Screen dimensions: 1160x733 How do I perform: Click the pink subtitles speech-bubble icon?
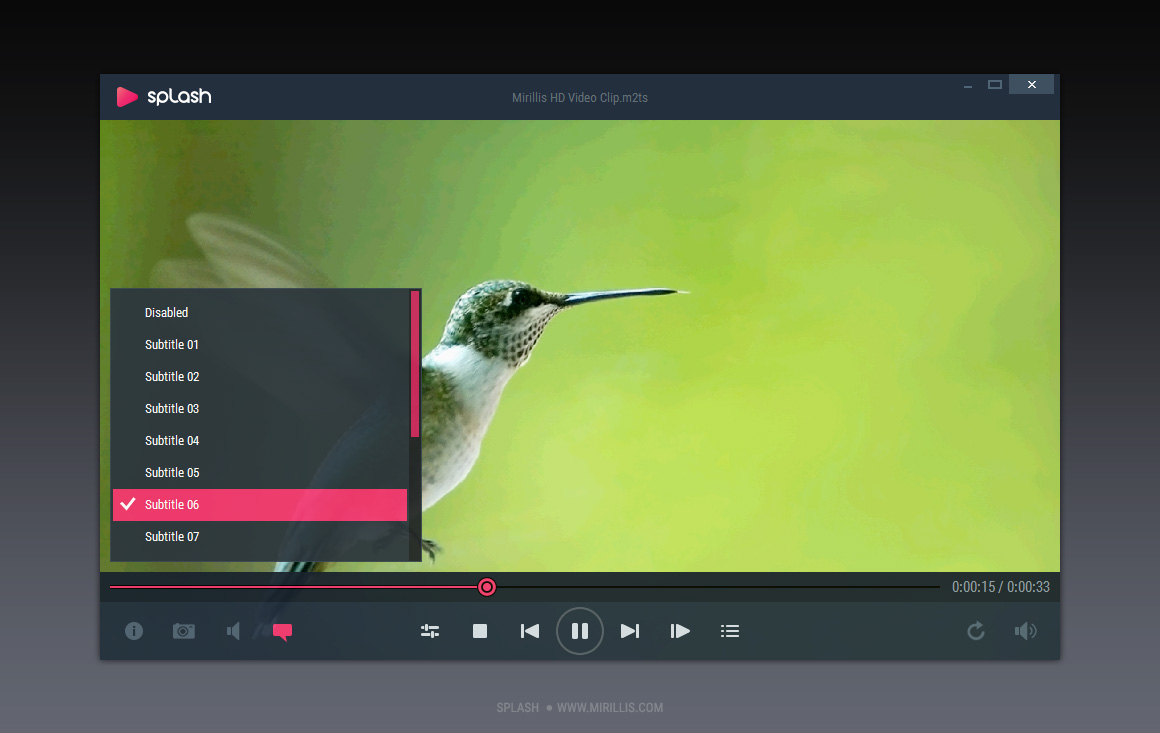[283, 632]
